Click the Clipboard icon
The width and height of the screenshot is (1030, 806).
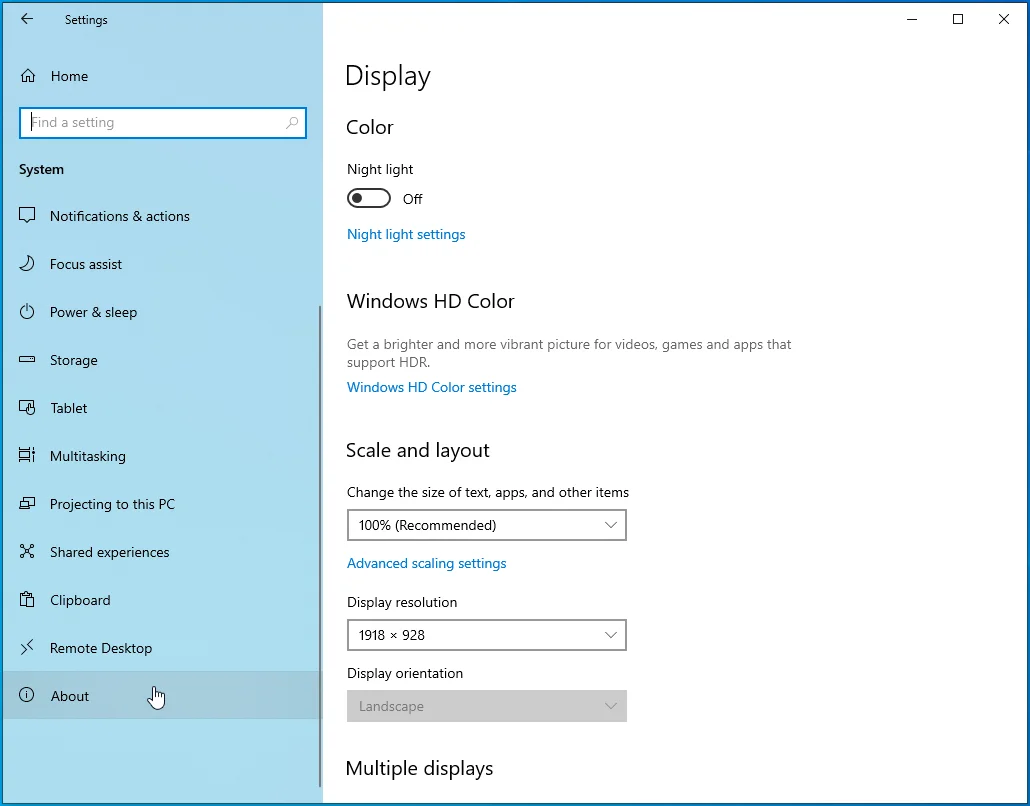click(x=27, y=599)
